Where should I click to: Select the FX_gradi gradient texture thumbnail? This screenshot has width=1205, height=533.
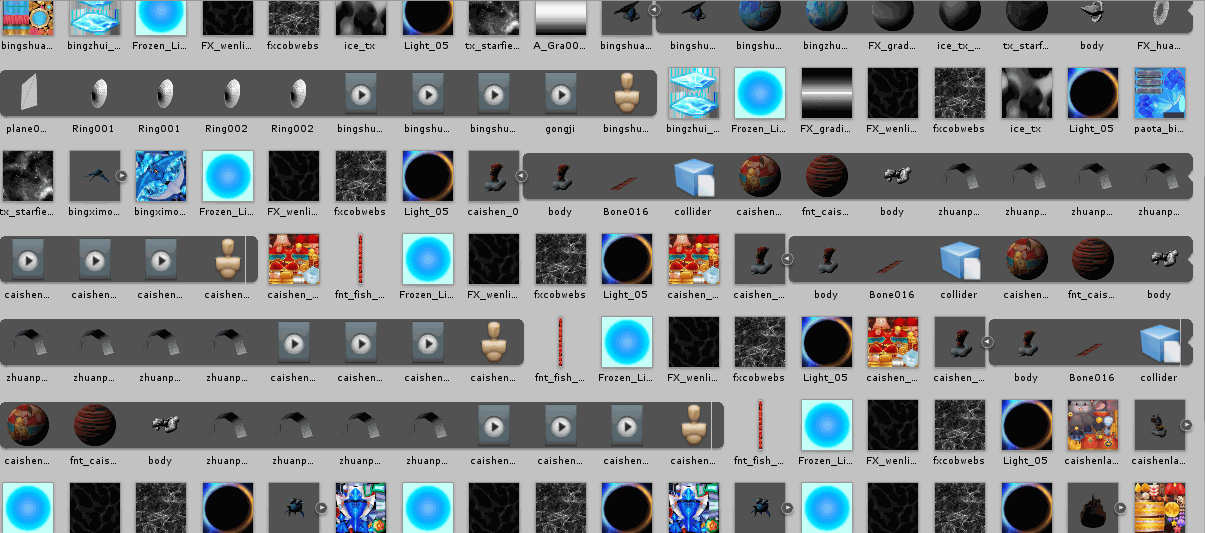[826, 93]
